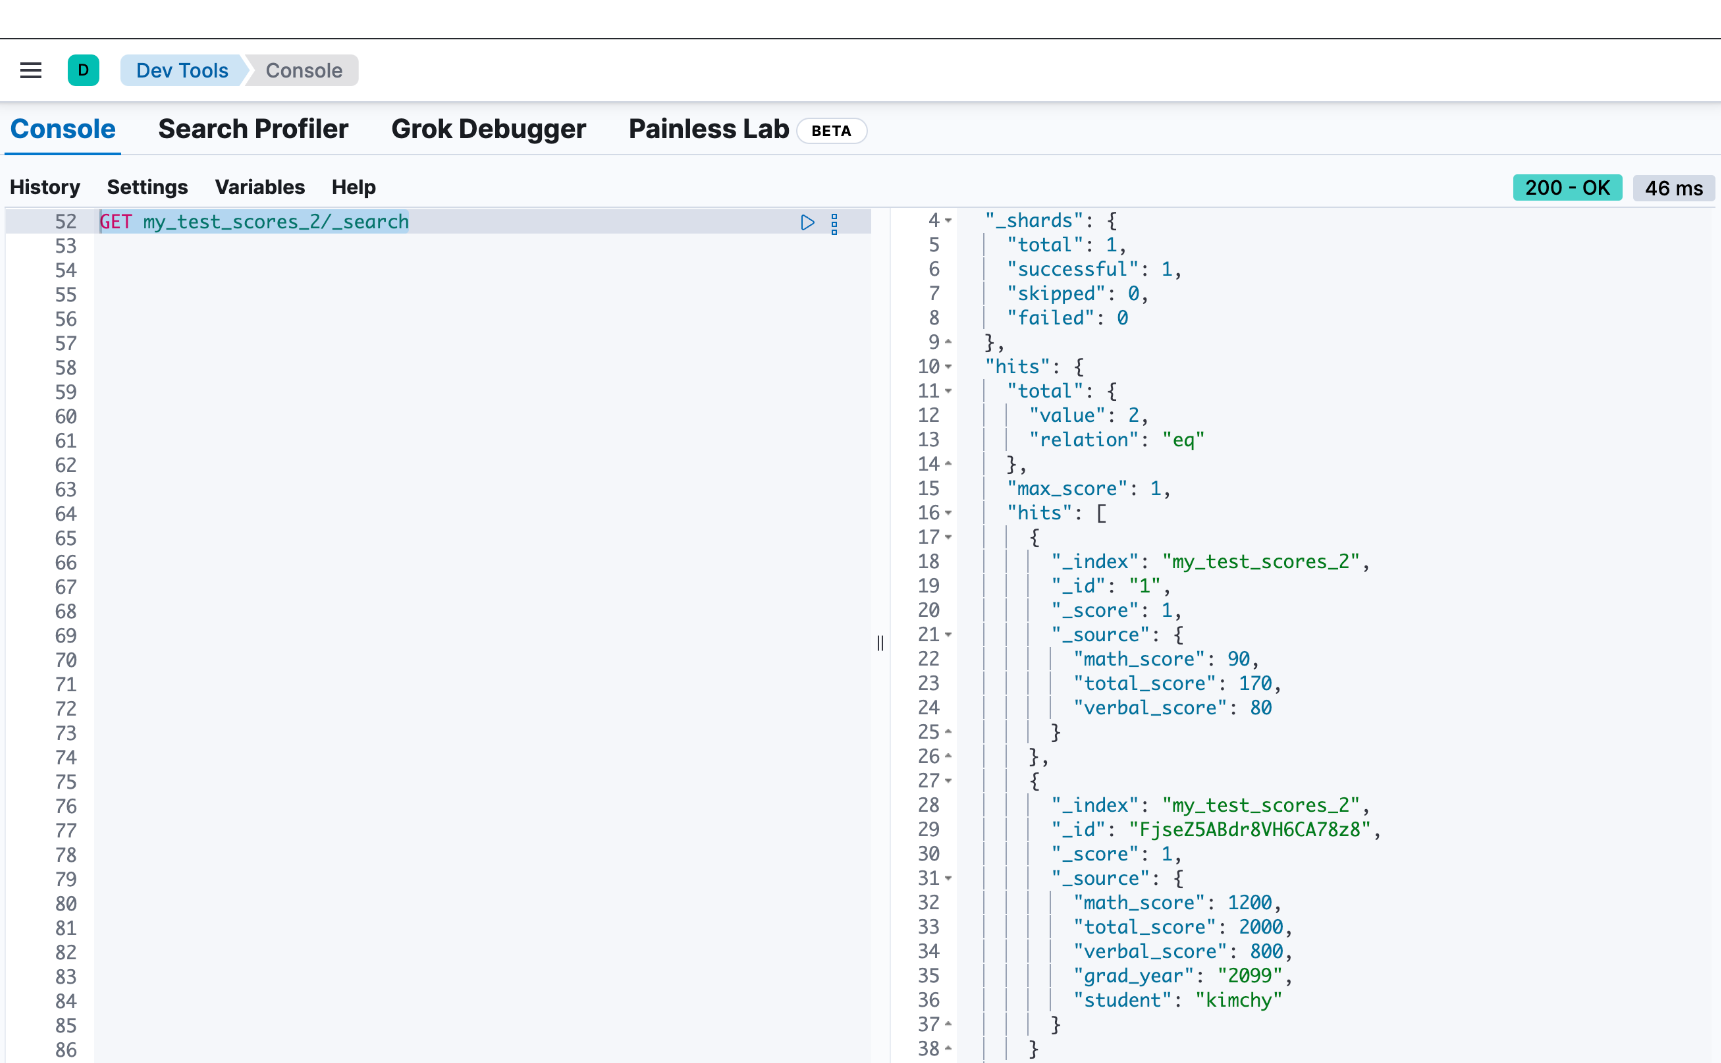Grab the editor pane resize handle
The image size is (1721, 1063).
click(x=880, y=643)
